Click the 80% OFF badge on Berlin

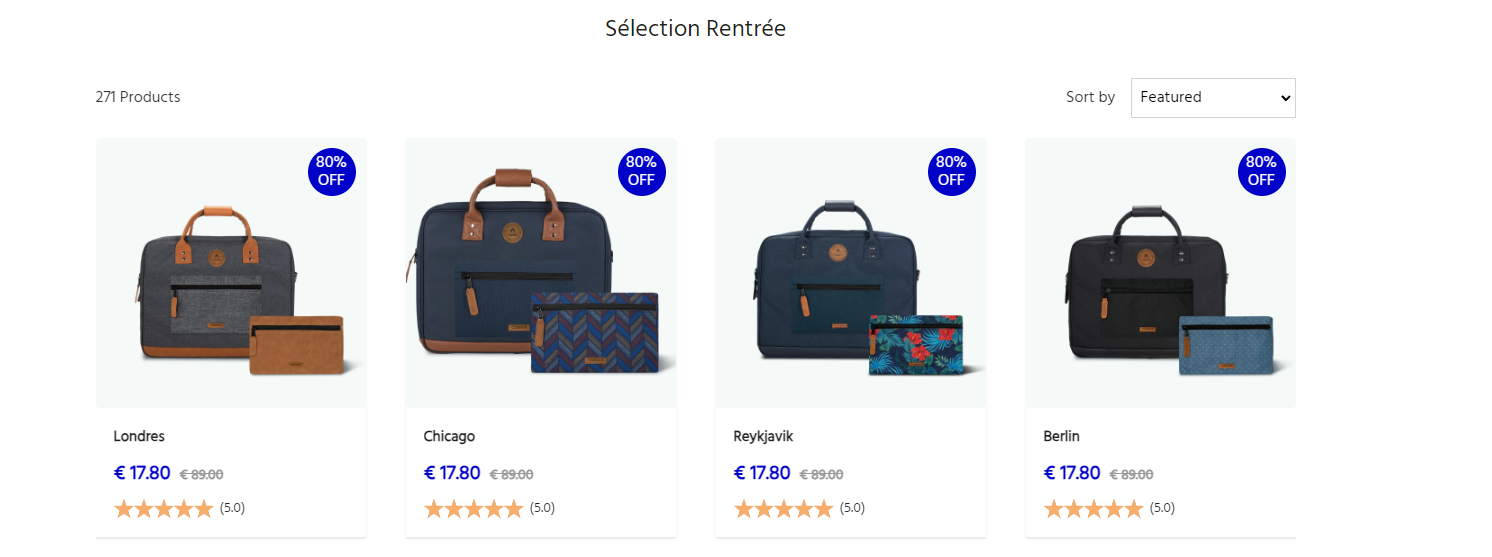click(1262, 171)
